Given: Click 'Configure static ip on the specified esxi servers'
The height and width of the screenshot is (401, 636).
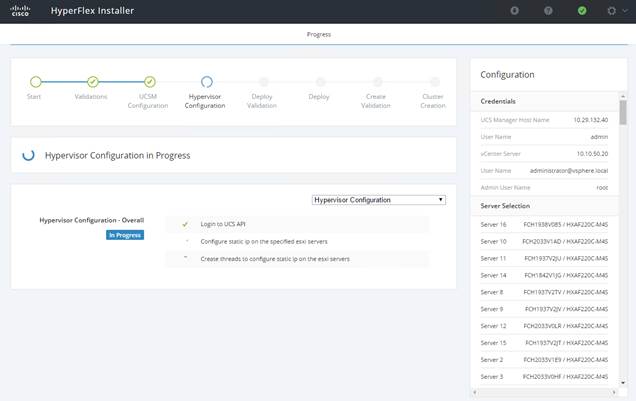Looking at the screenshot, I should tap(264, 242).
